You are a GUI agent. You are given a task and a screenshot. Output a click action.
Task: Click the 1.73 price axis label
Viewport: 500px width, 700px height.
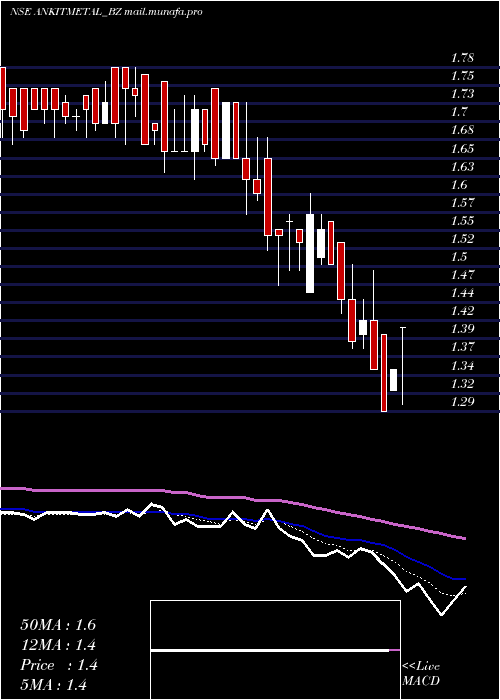pyautogui.click(x=462, y=94)
